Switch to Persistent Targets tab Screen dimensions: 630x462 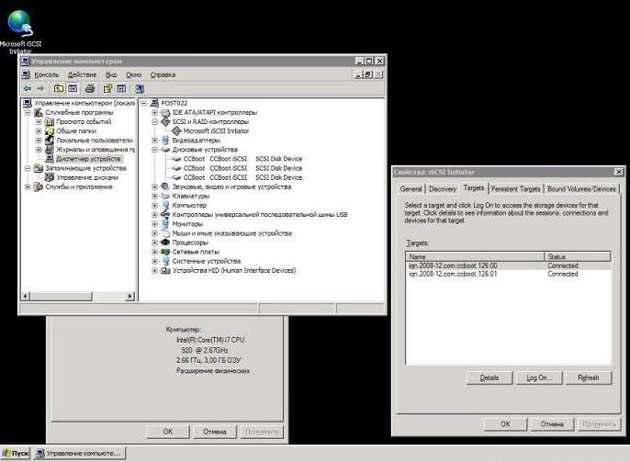click(515, 189)
